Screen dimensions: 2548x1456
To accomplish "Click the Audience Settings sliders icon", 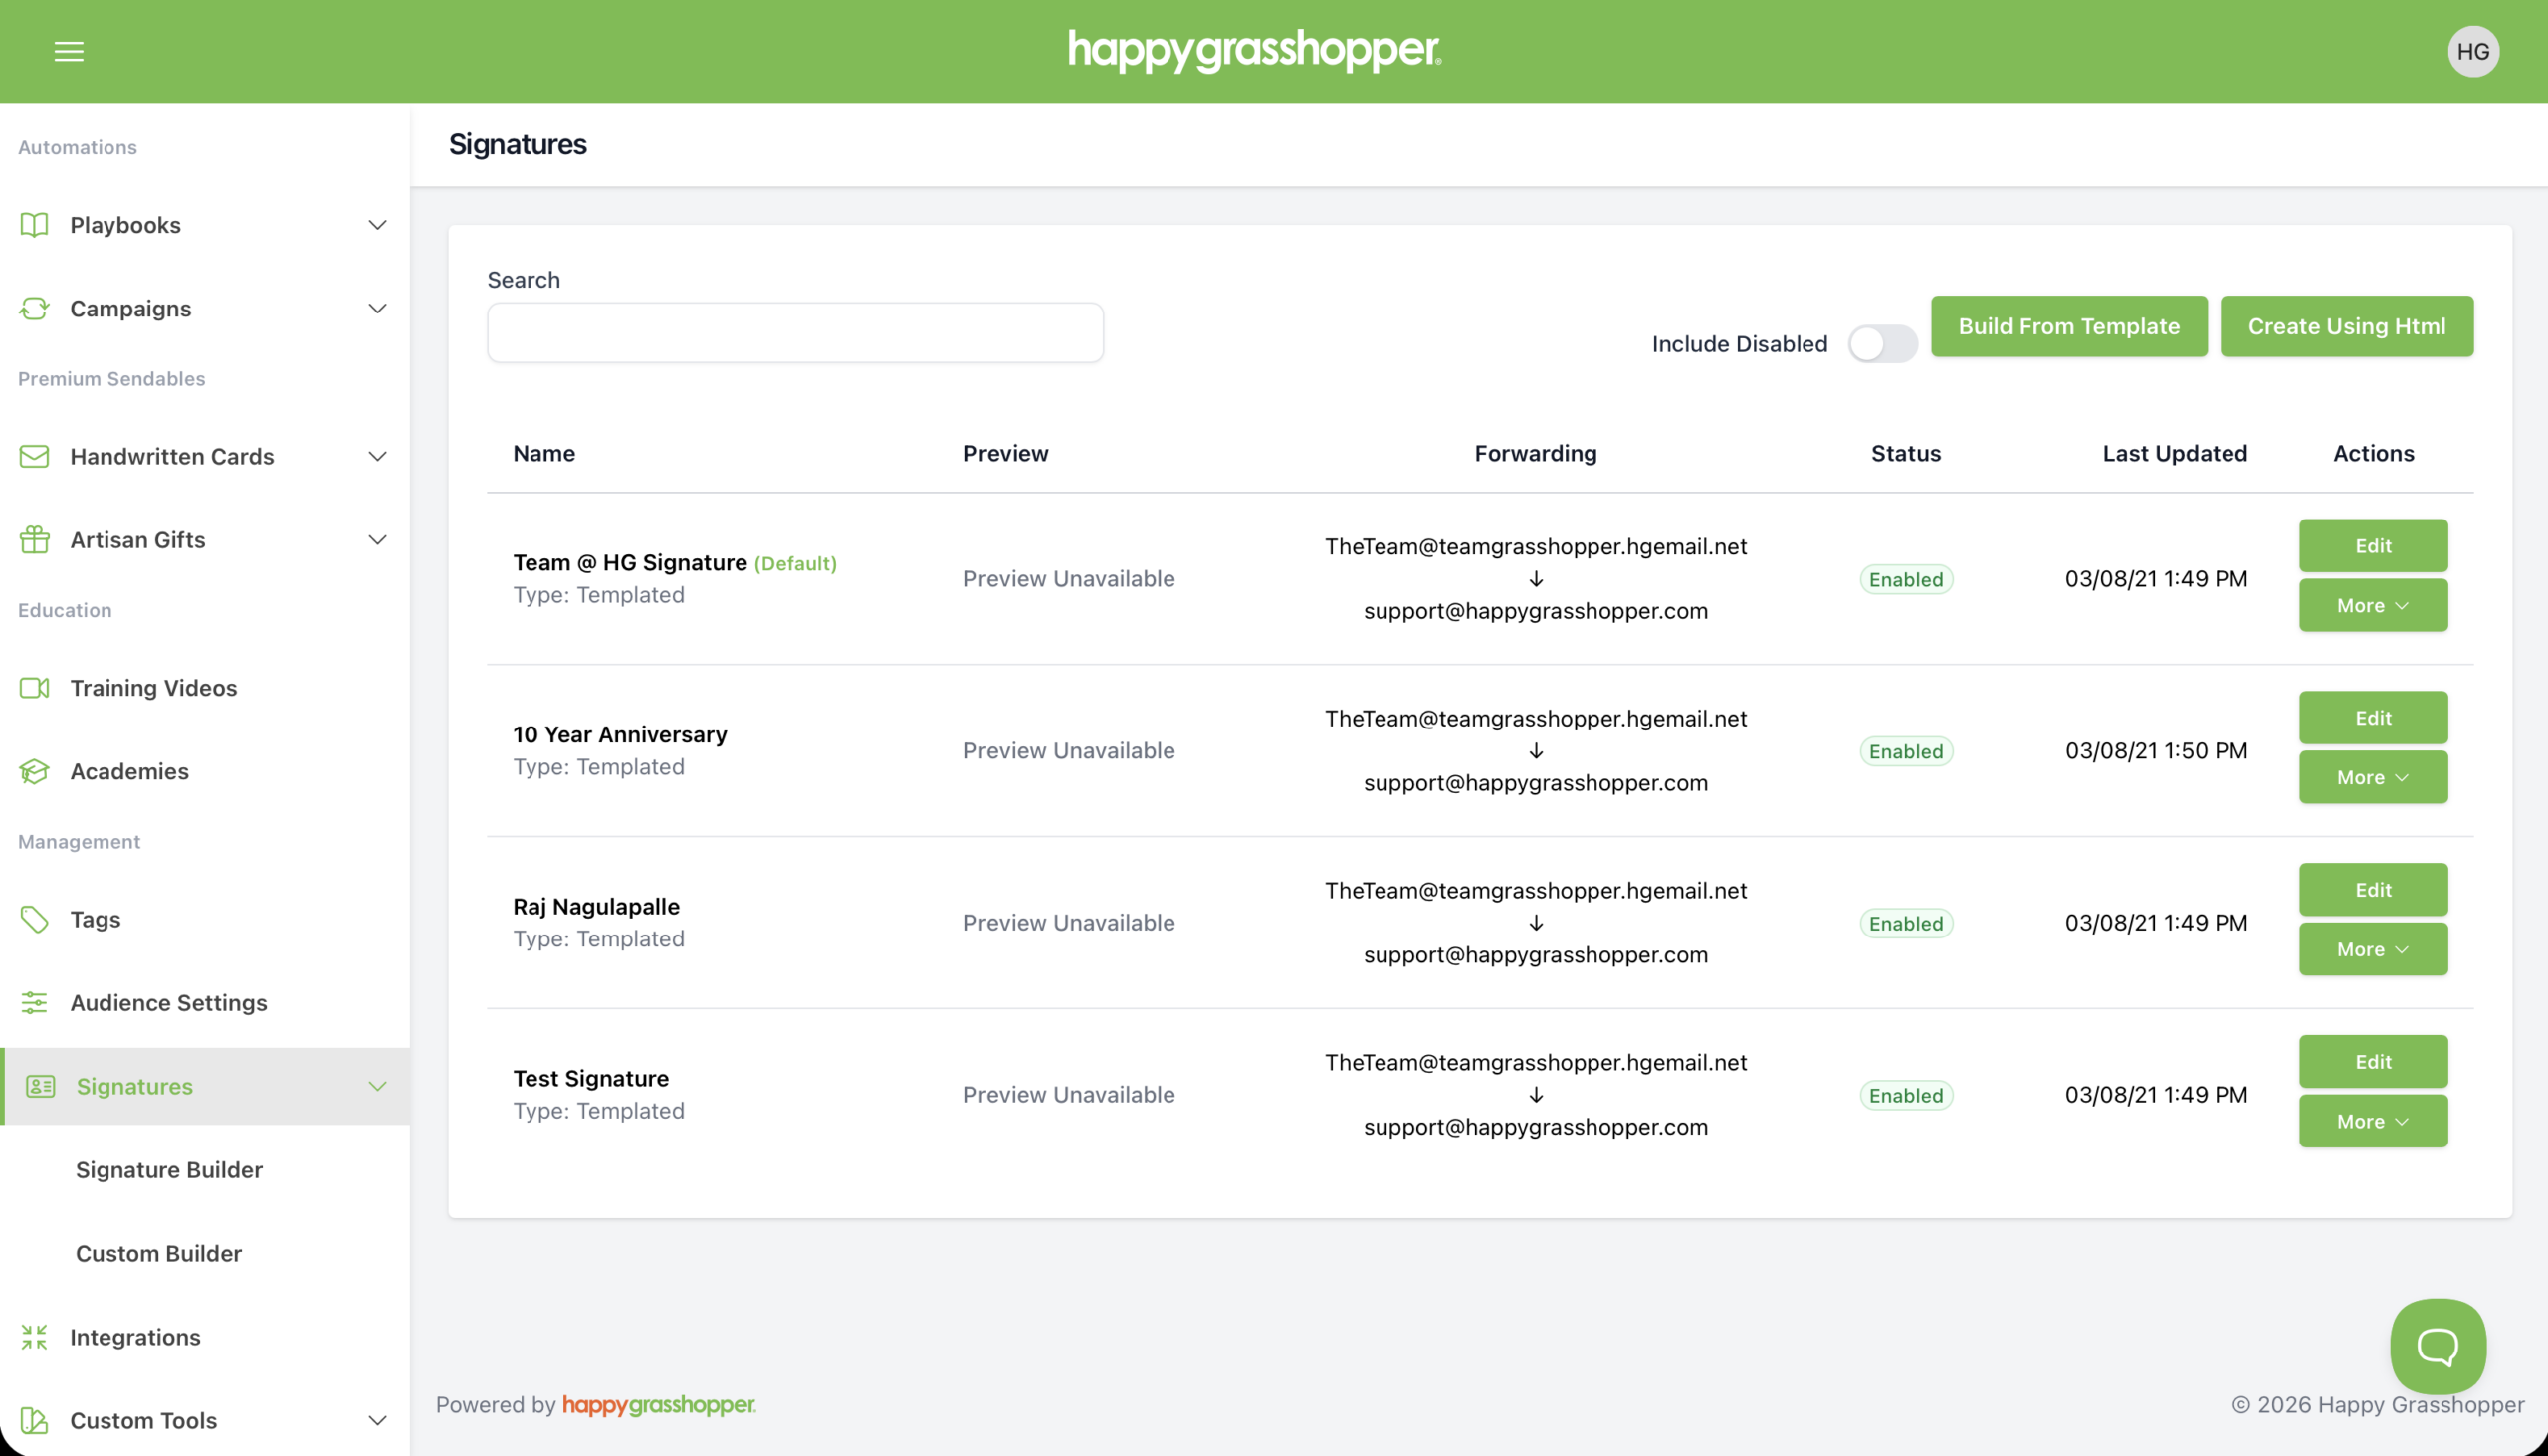I will 34,1003.
